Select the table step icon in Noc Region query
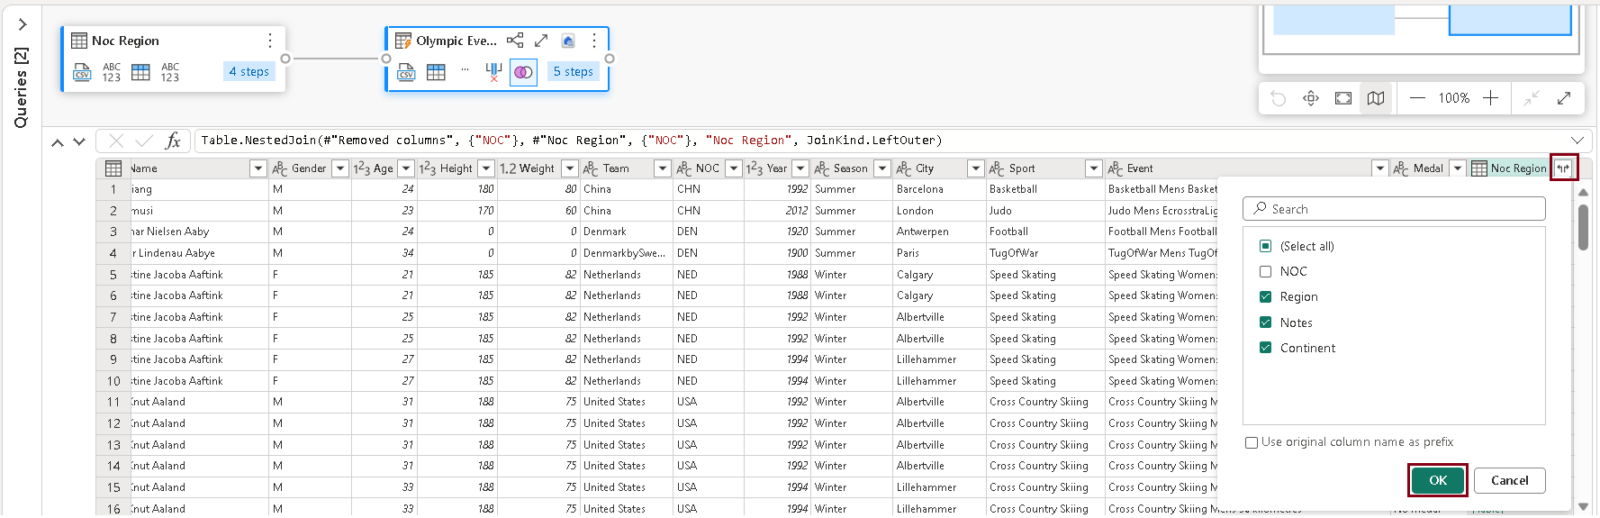 141,72
